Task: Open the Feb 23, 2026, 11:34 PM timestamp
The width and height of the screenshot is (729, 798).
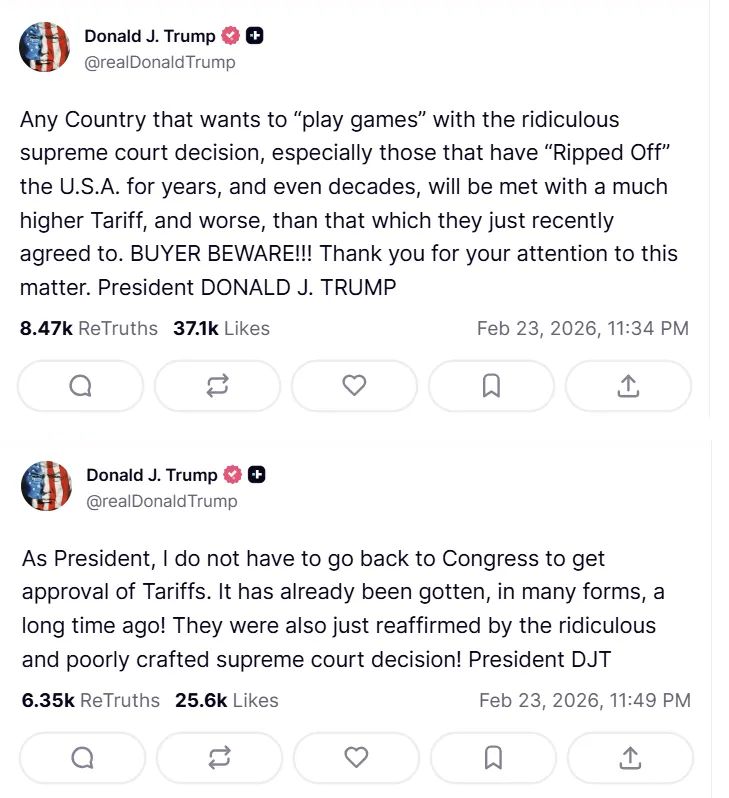Action: point(582,328)
